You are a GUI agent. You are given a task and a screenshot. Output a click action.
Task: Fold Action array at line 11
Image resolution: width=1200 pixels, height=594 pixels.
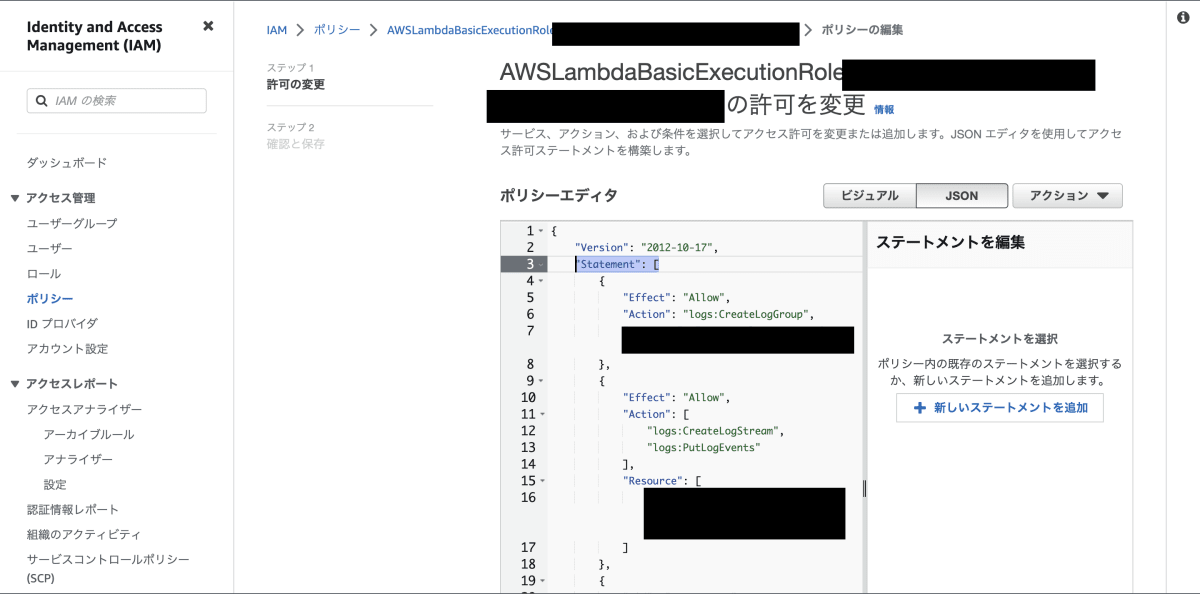(541, 414)
